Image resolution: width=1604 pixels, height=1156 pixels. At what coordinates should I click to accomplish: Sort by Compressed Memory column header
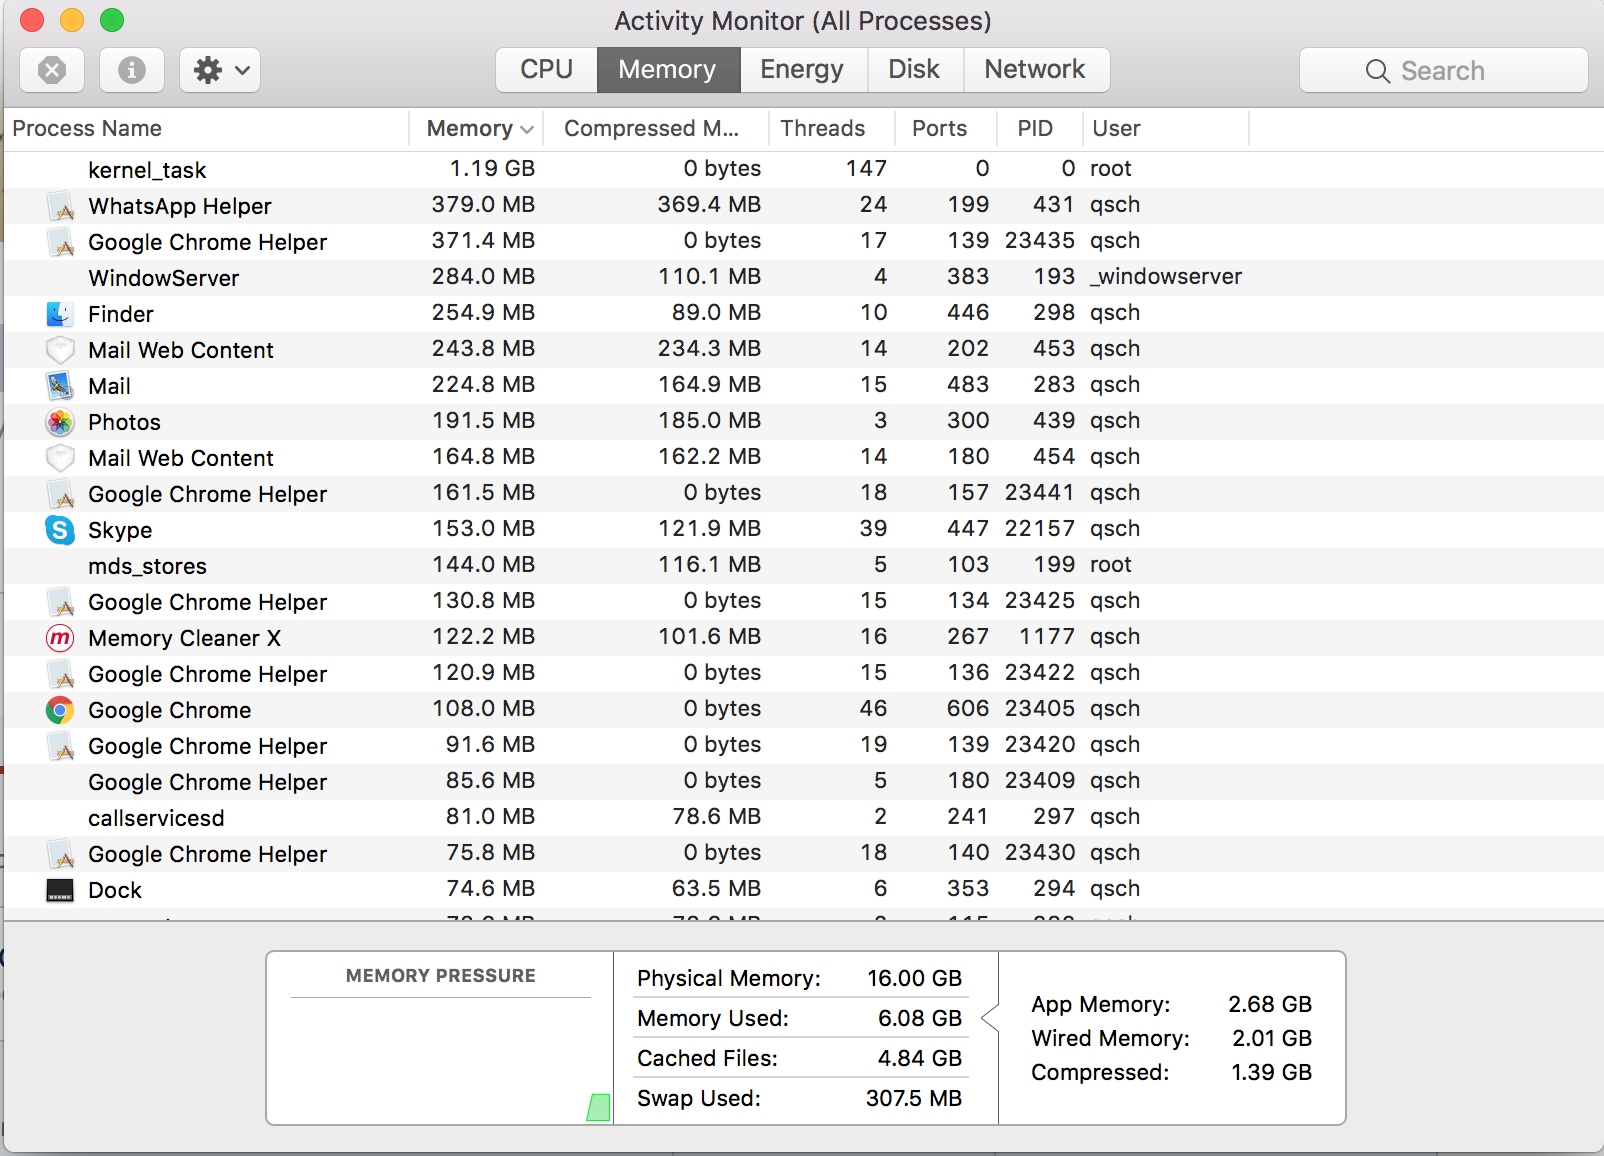[651, 129]
